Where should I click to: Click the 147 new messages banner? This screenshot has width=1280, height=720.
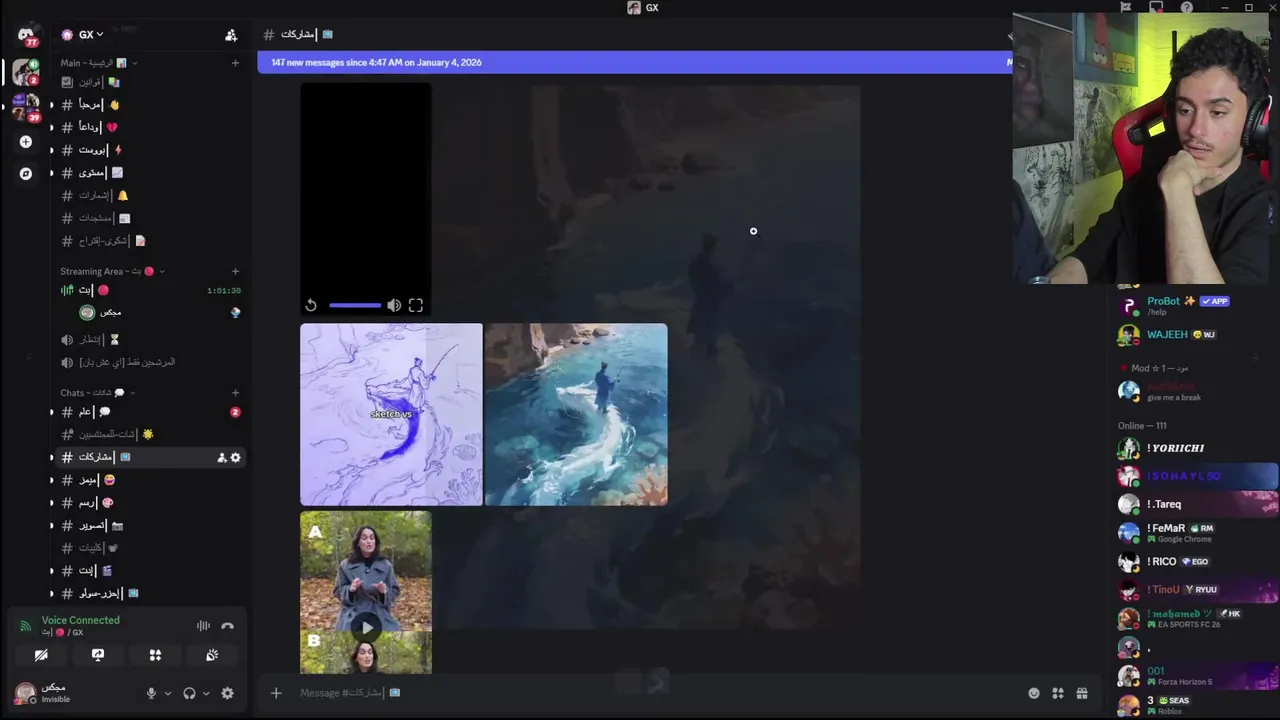[x=634, y=62]
